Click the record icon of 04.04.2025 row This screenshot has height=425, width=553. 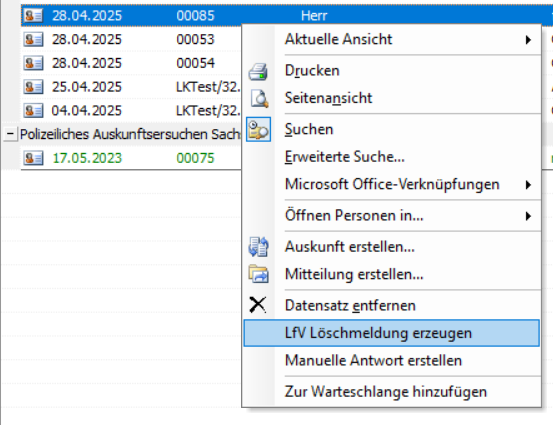point(33,110)
